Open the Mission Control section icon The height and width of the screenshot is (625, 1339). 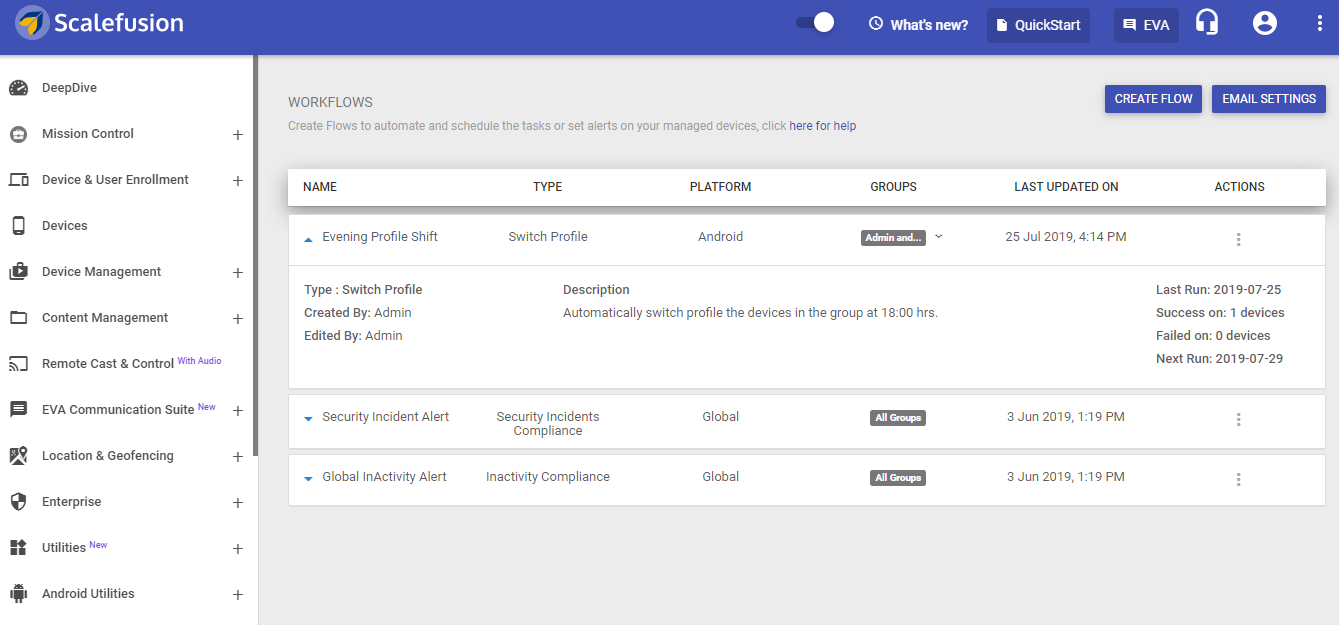click(18, 133)
